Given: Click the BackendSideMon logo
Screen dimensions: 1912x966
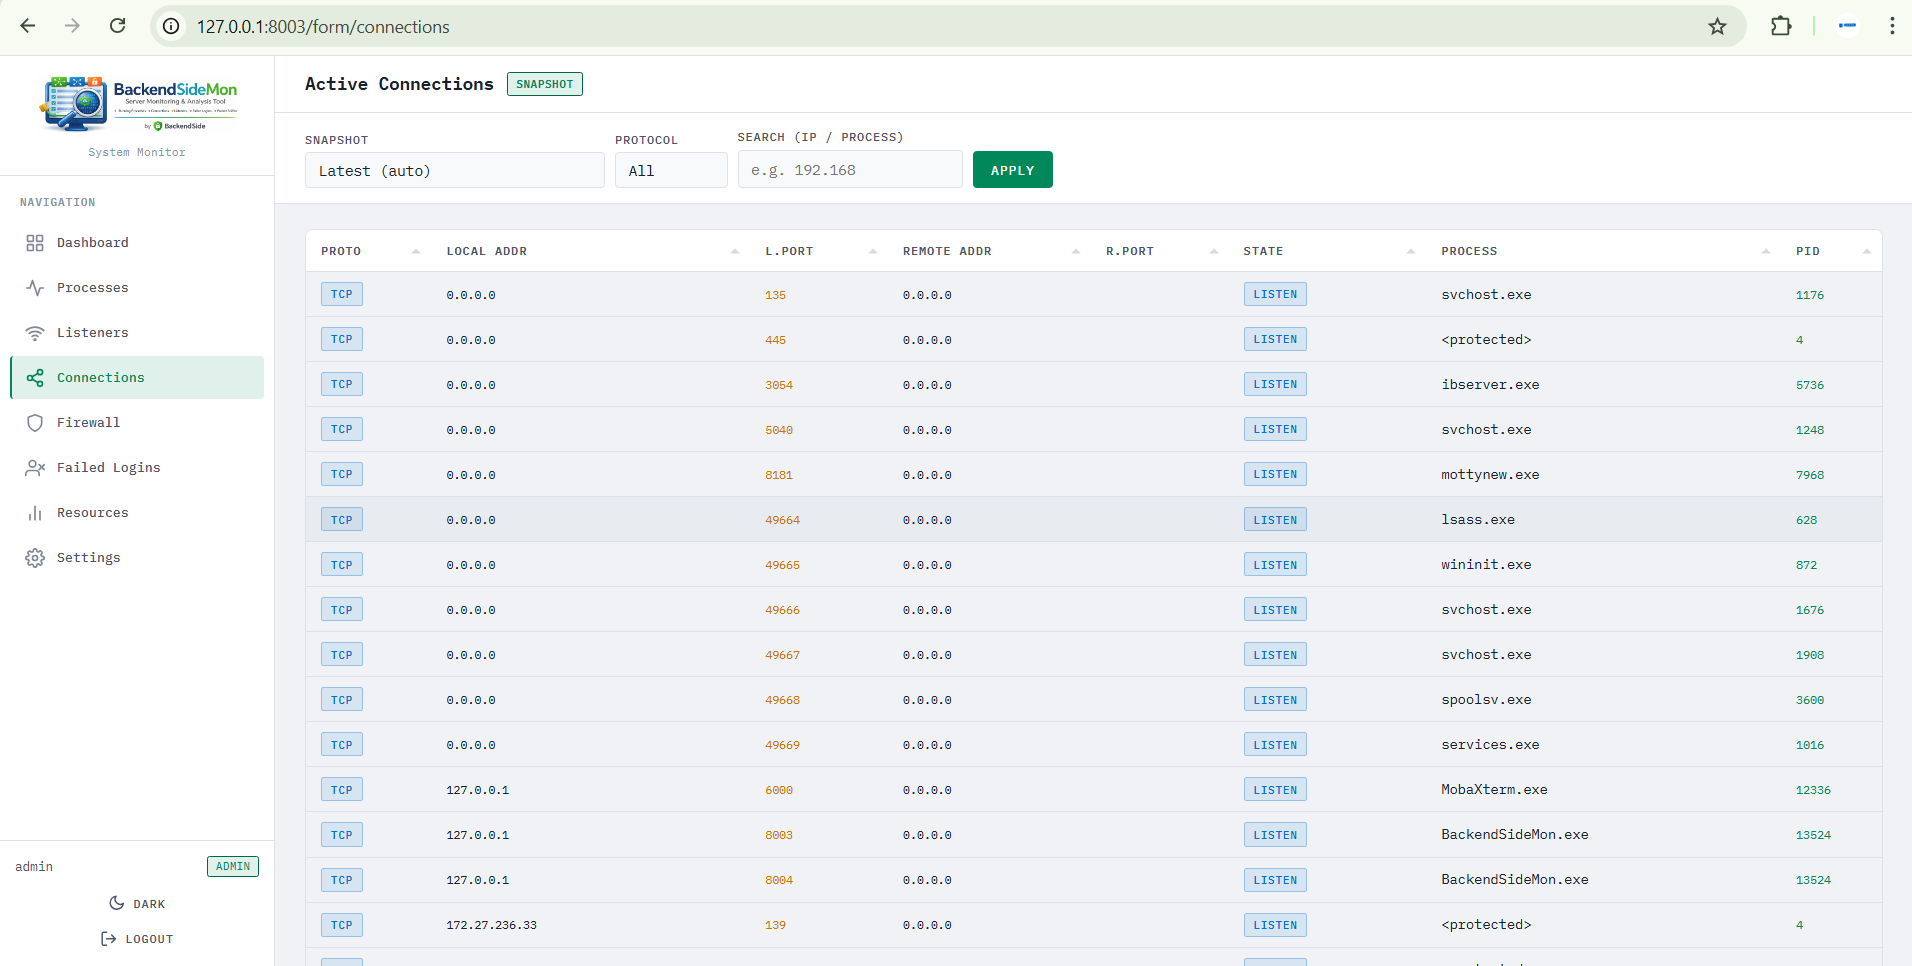Looking at the screenshot, I should 137,105.
